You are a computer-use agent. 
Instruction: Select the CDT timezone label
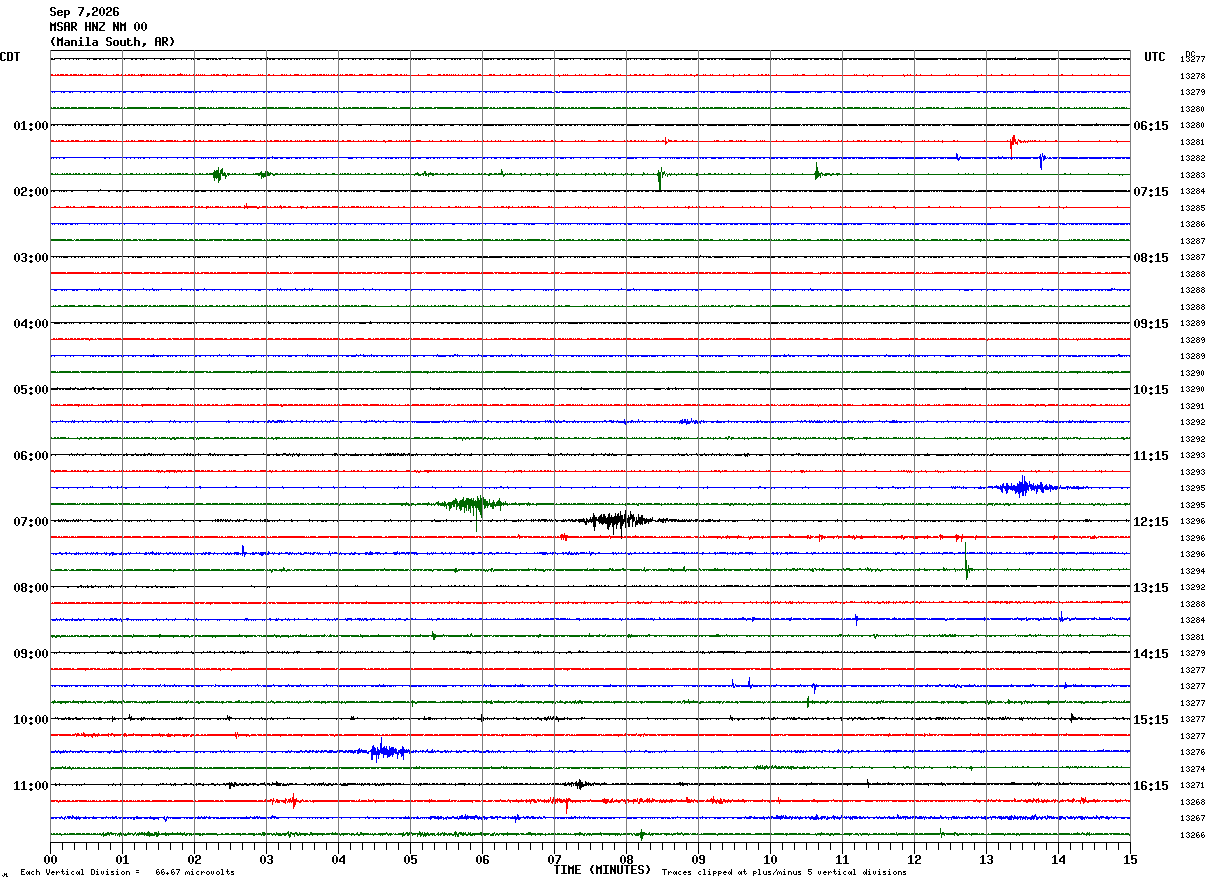pos(10,57)
